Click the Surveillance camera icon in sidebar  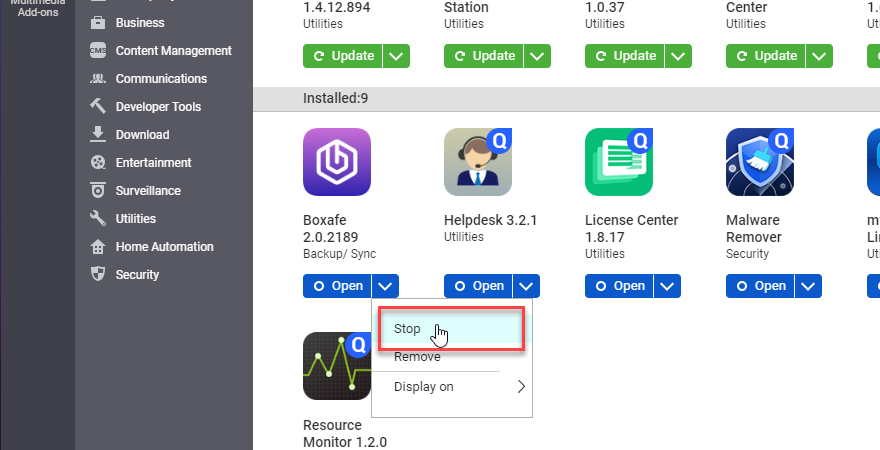[98, 191]
